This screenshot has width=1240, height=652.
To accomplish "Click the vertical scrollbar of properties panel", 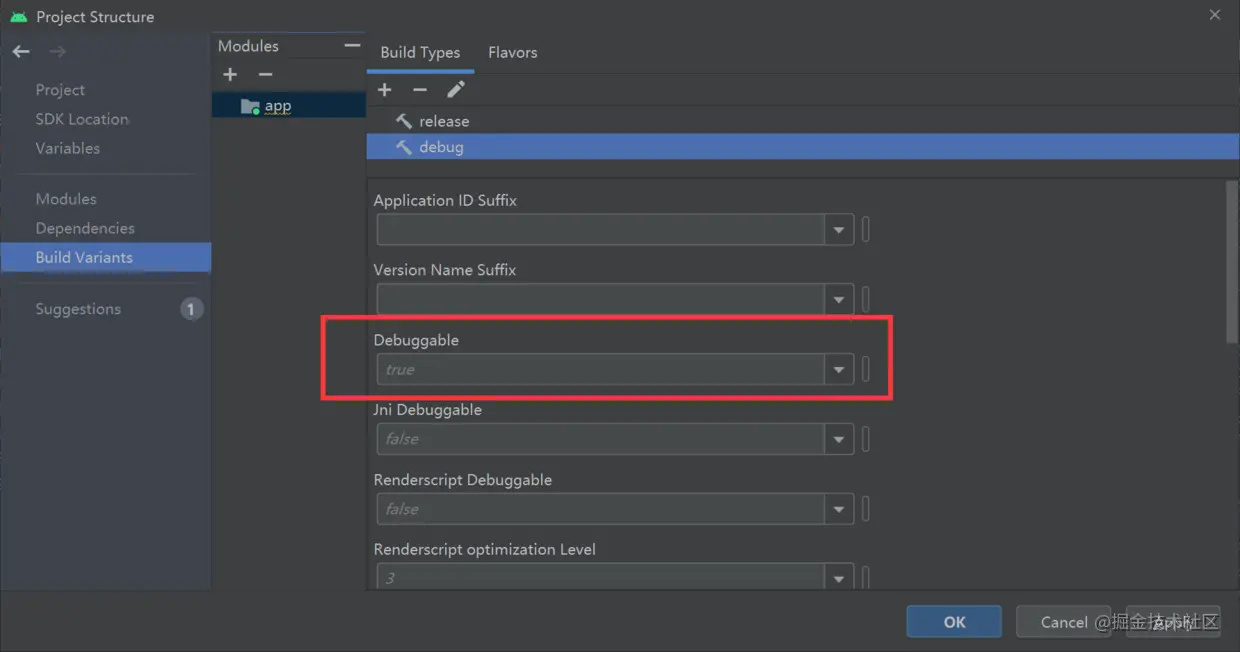I will point(1232,262).
